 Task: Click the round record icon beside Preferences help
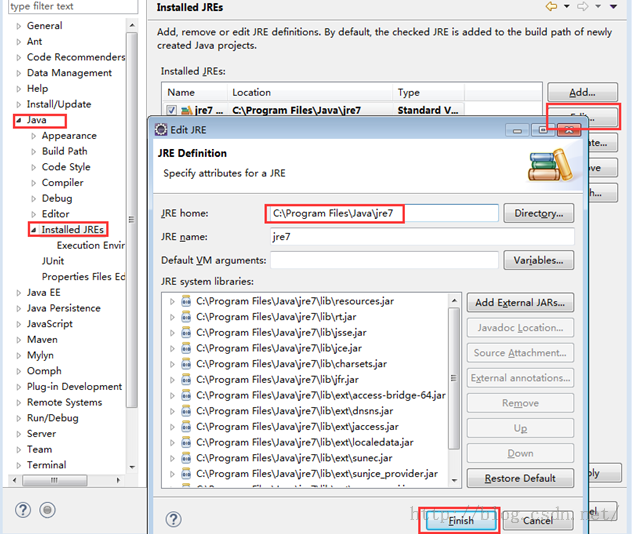pos(47,510)
